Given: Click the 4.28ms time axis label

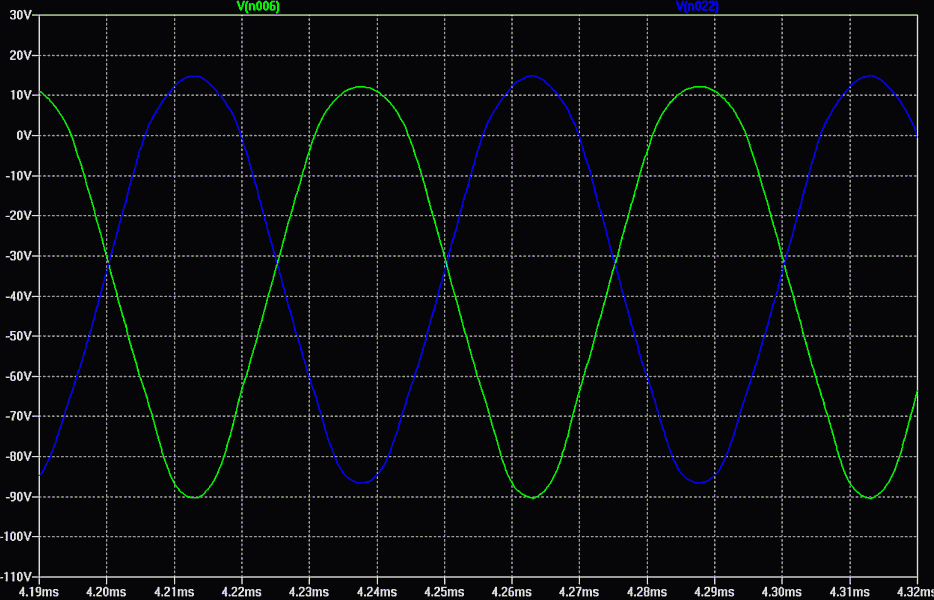Looking at the screenshot, I should [x=646, y=593].
